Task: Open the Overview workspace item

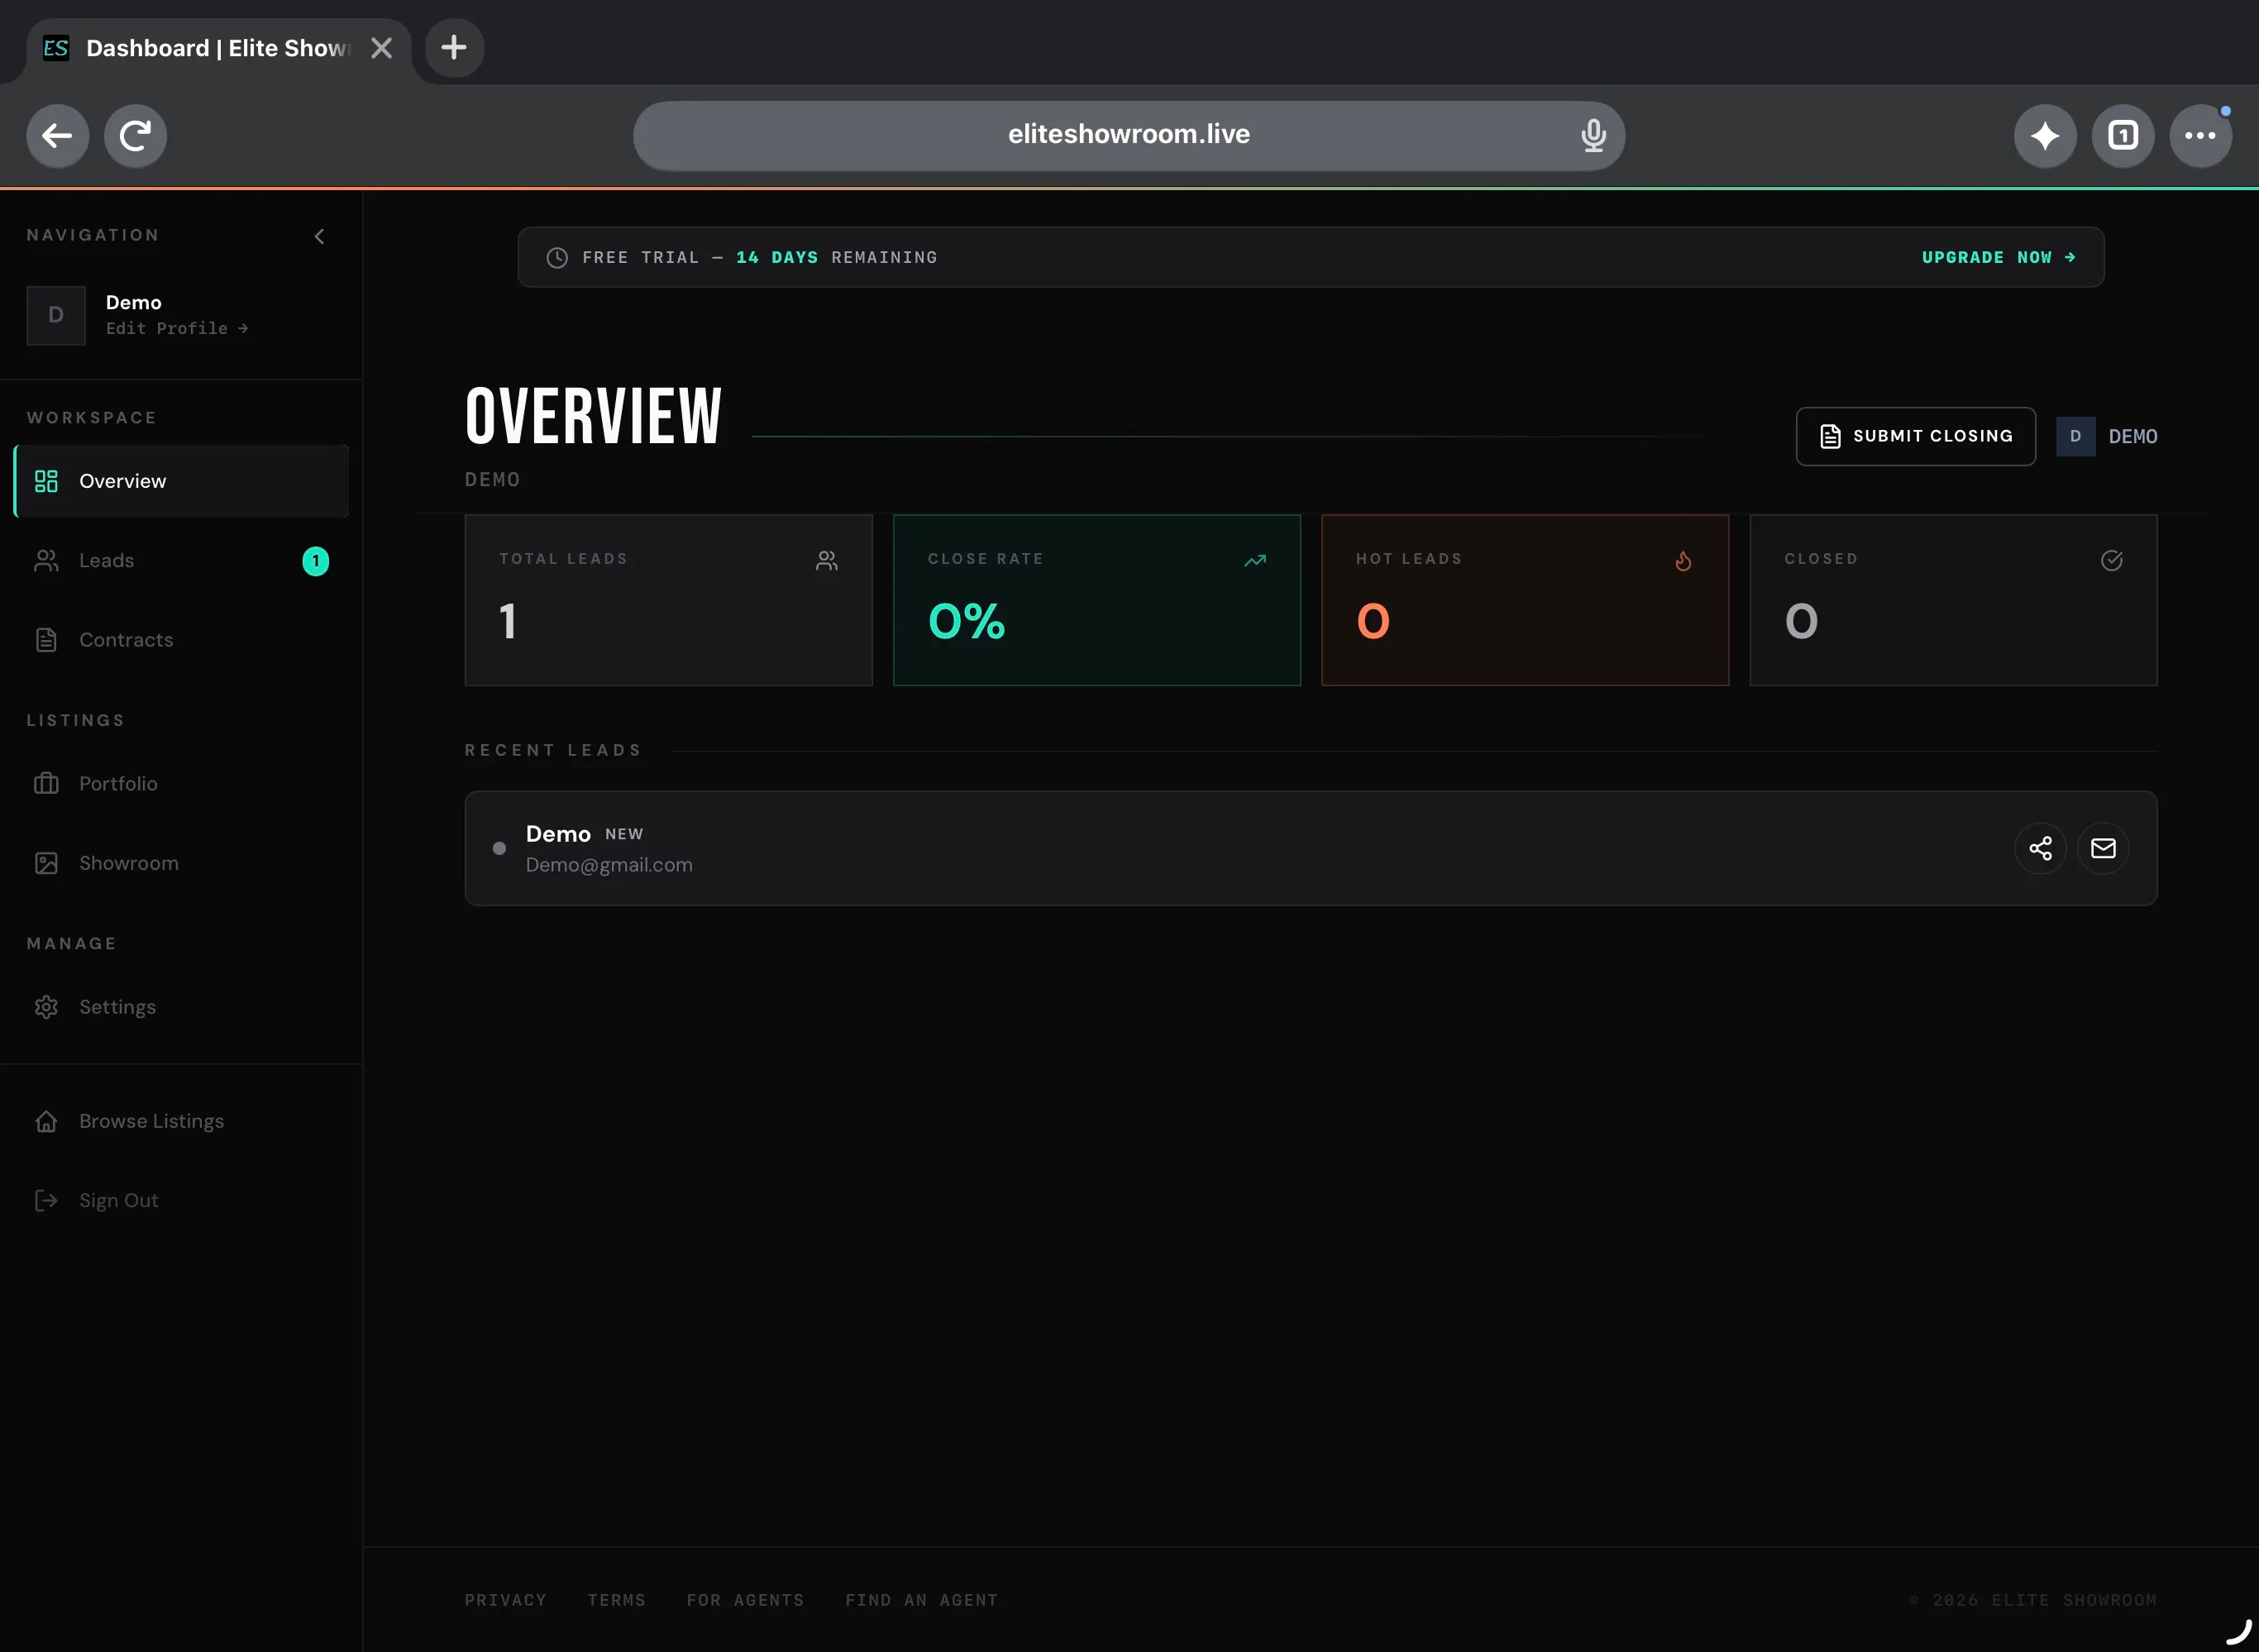Action: point(181,481)
